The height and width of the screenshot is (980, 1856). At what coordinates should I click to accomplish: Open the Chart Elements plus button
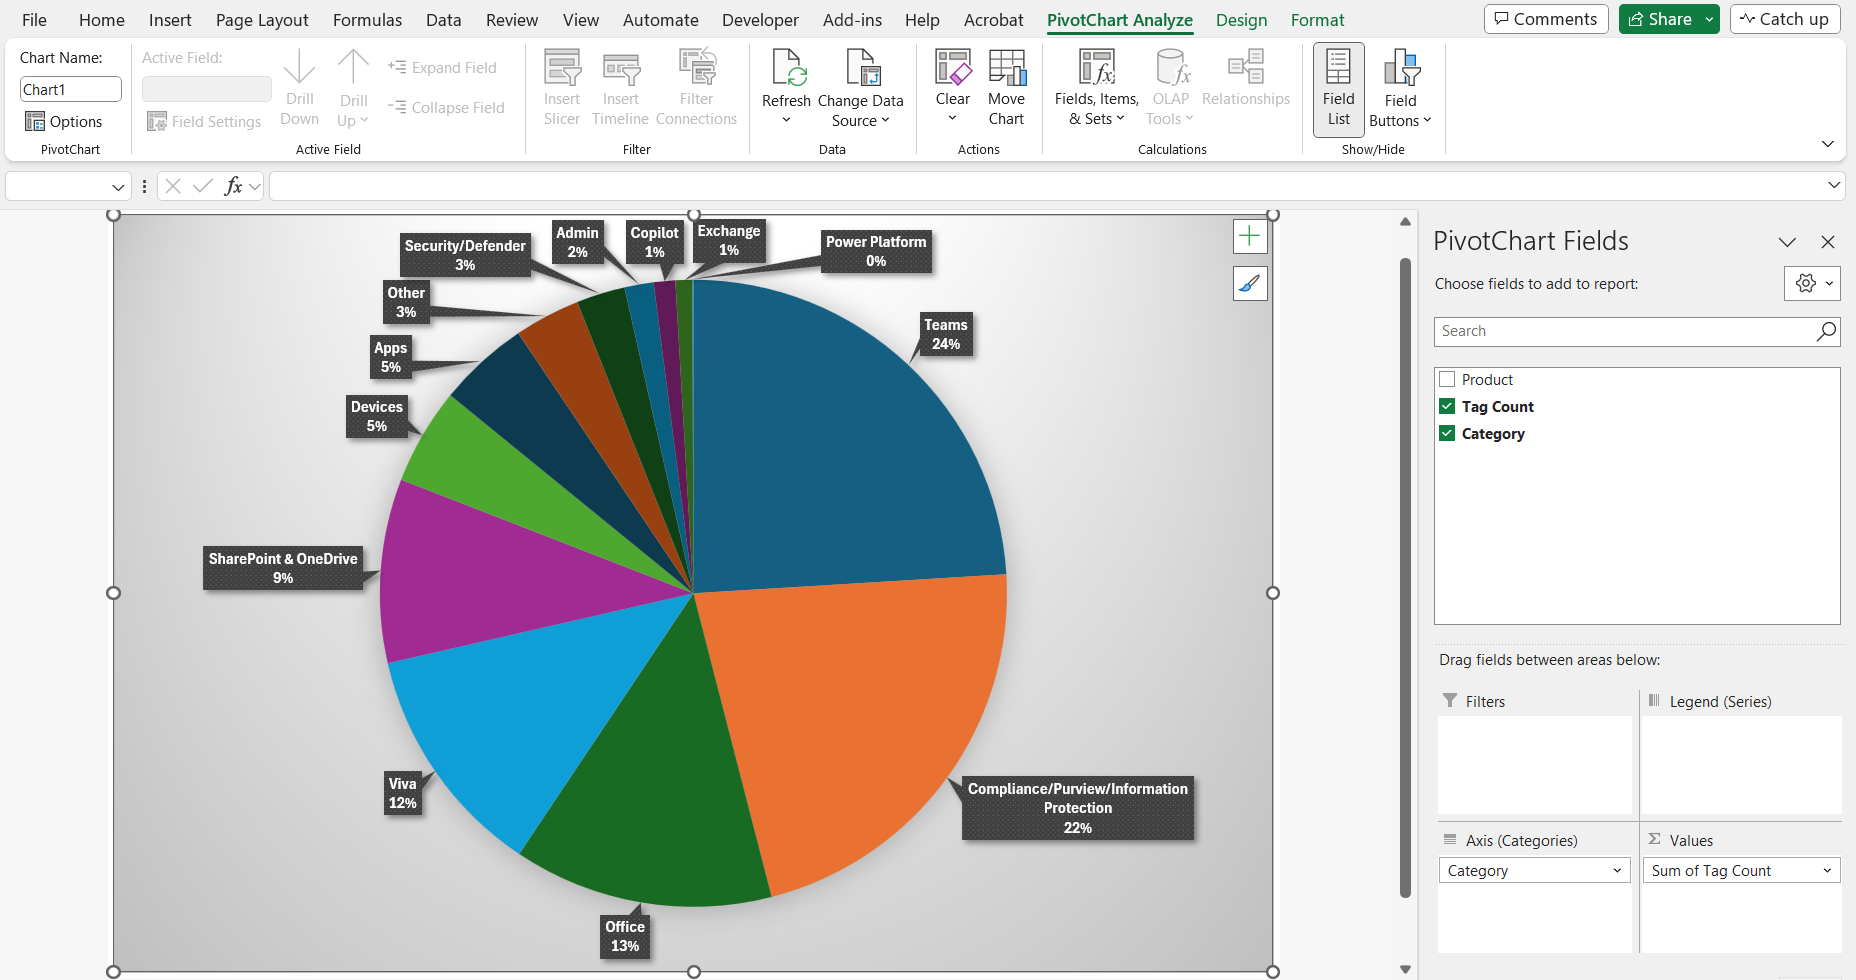pyautogui.click(x=1249, y=237)
